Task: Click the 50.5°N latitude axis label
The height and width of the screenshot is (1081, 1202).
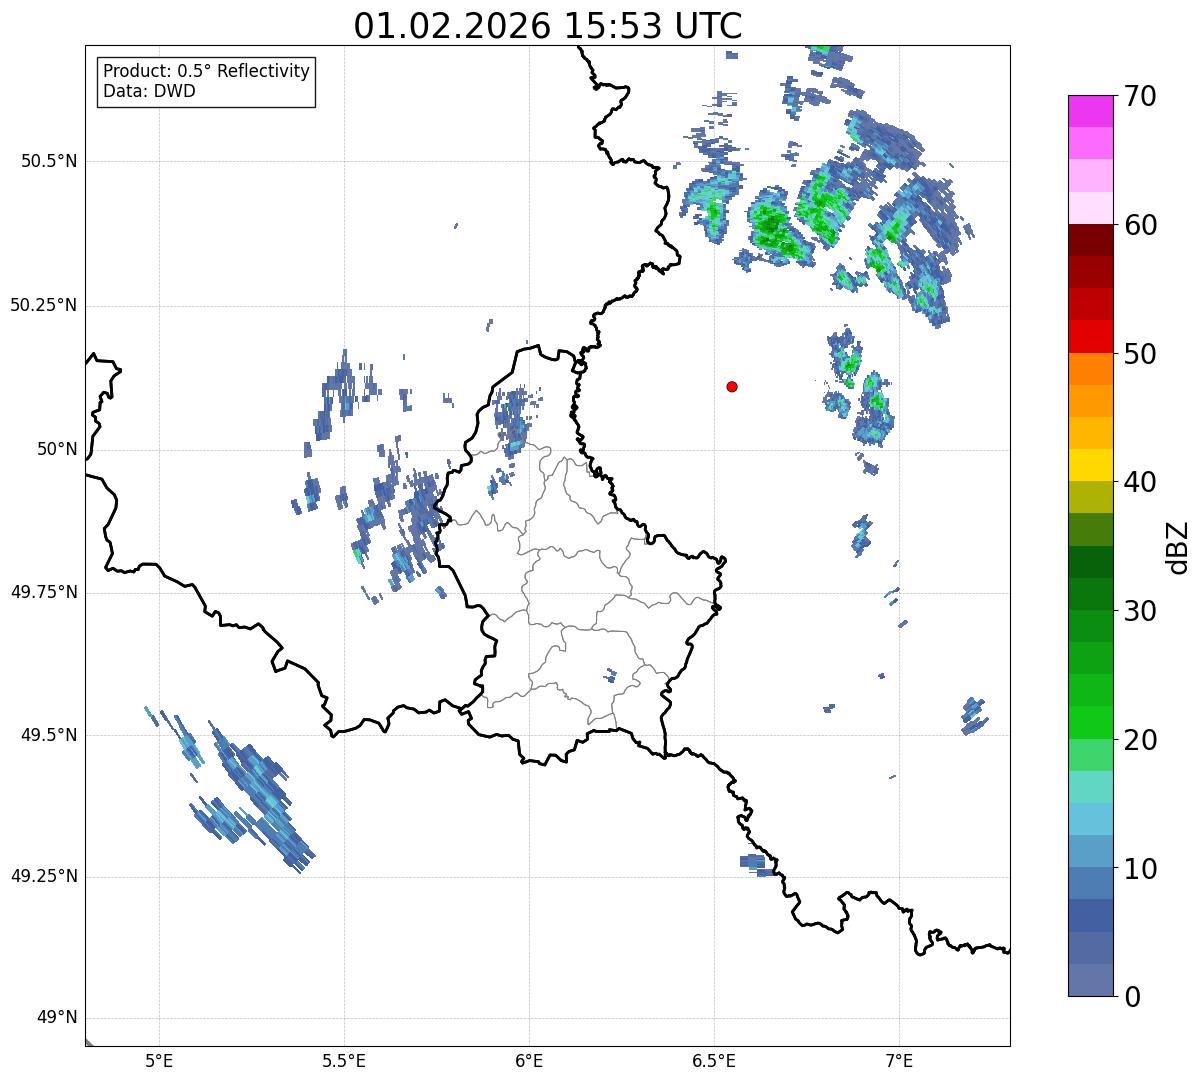Action: coord(49,161)
